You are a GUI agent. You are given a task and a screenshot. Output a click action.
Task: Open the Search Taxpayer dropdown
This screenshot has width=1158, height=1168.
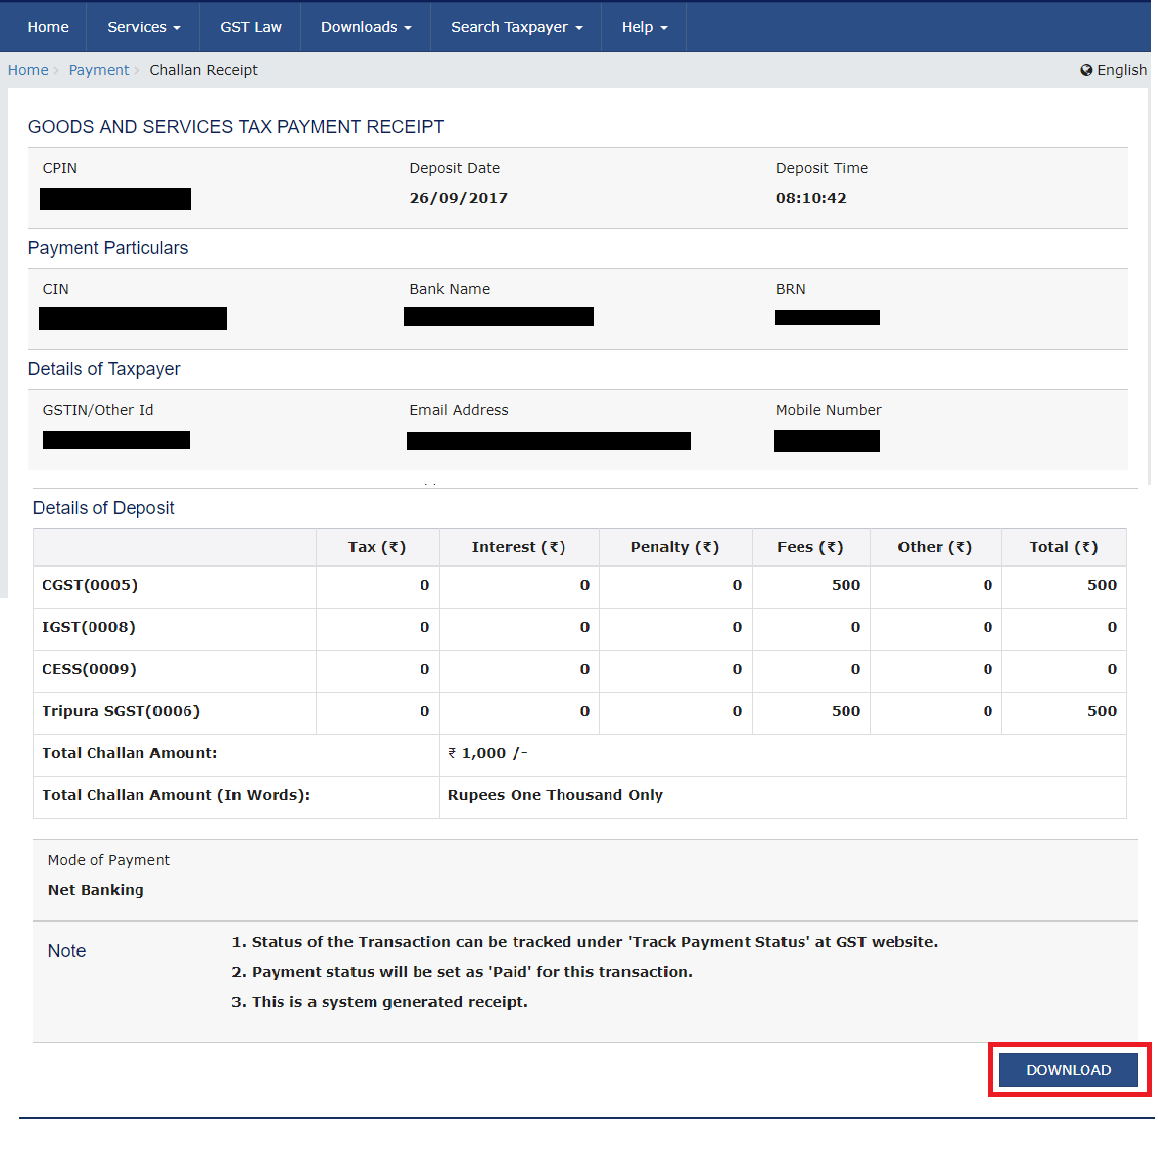point(515,27)
